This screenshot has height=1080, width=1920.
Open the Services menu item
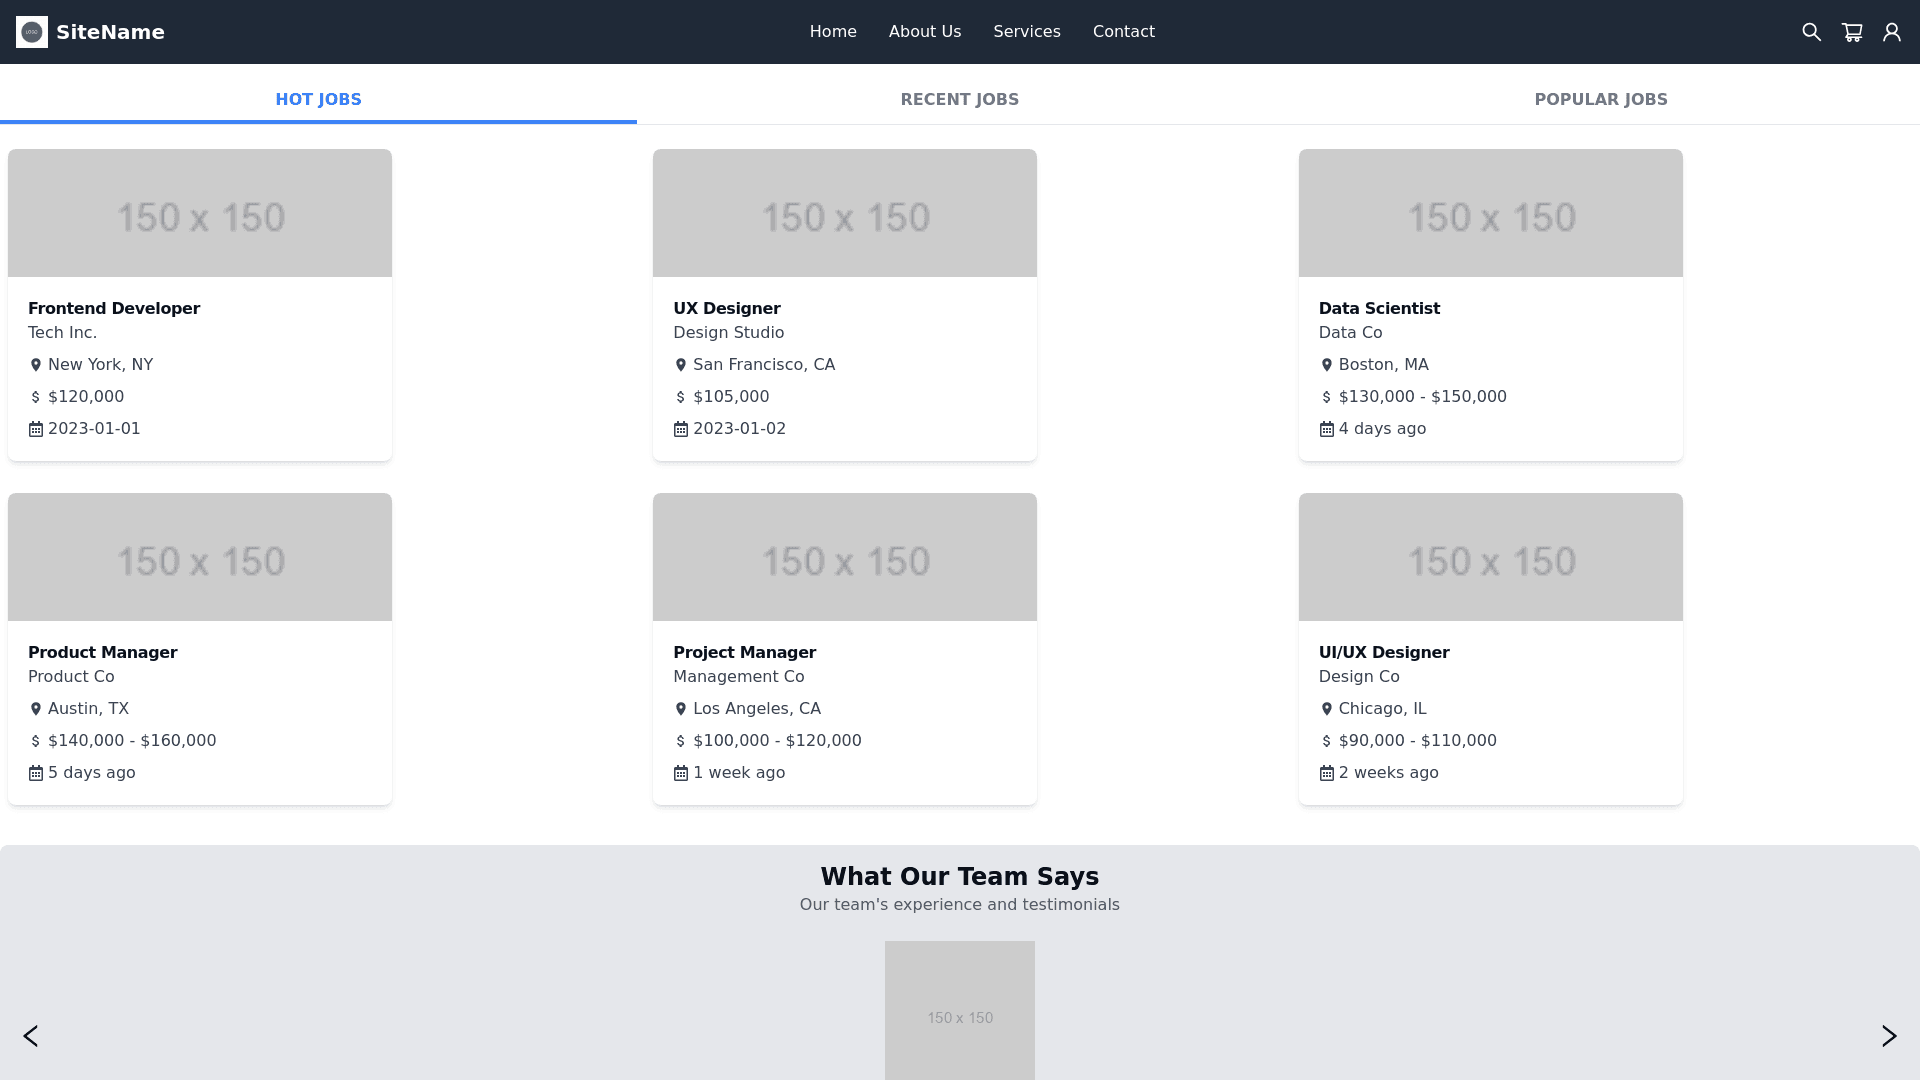pyautogui.click(x=1026, y=31)
